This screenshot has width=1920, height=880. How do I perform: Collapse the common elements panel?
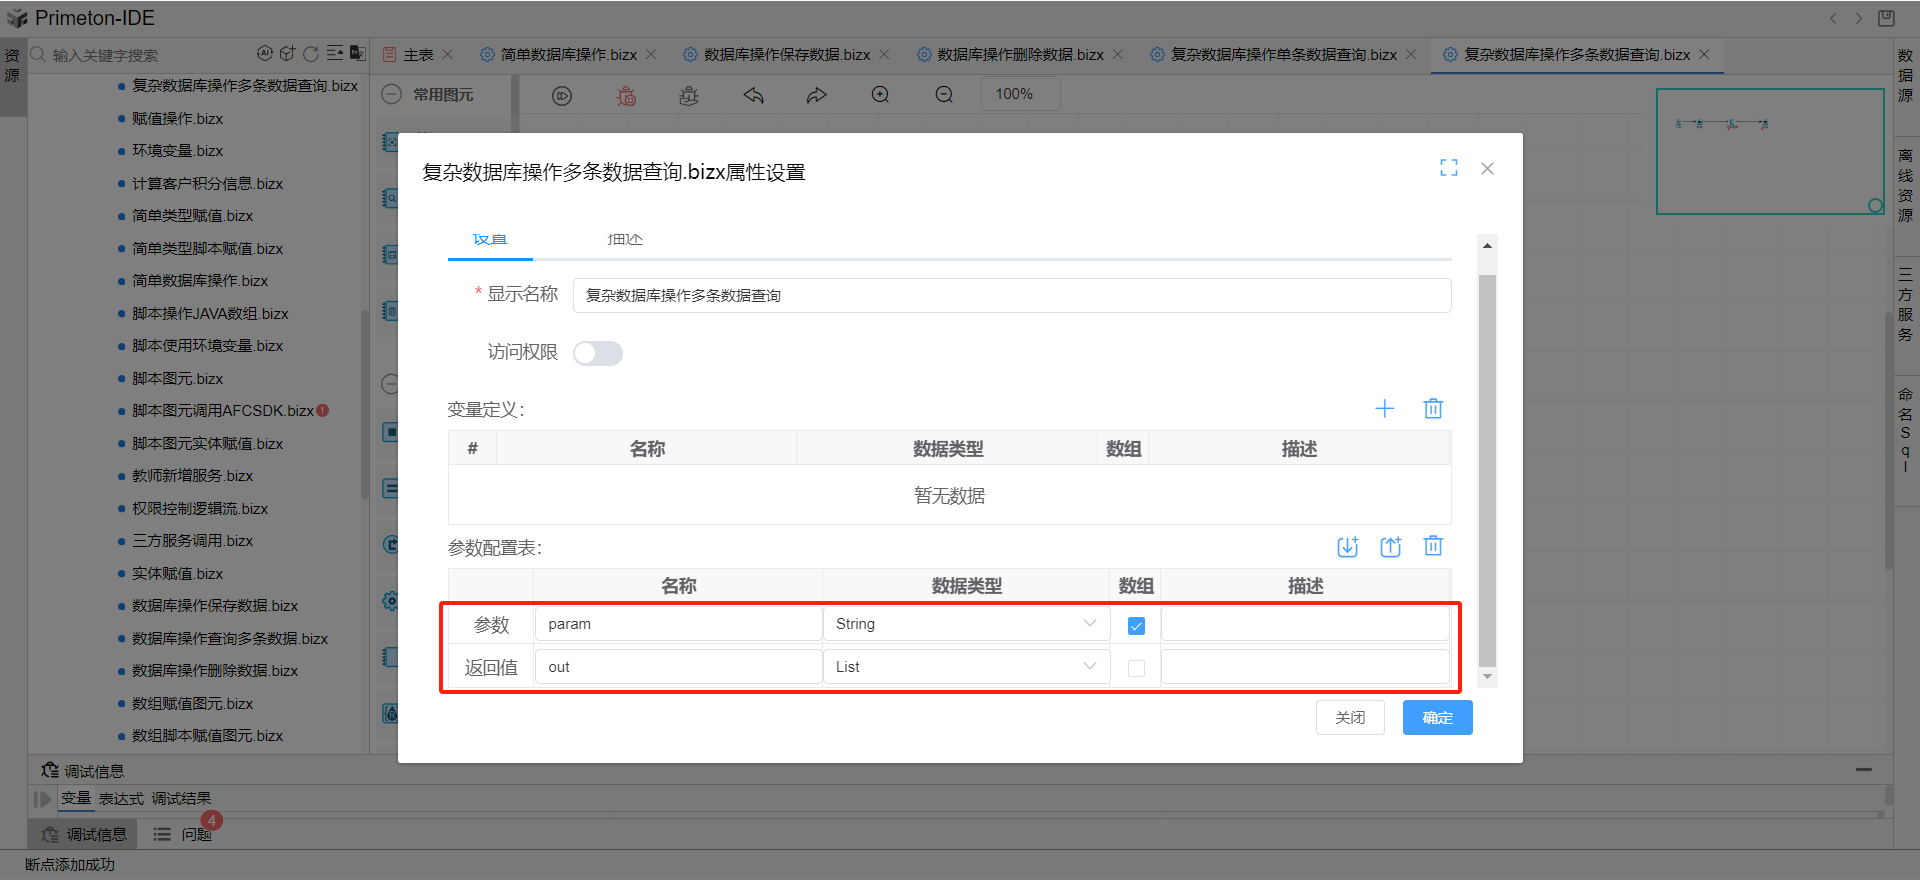tap(392, 94)
